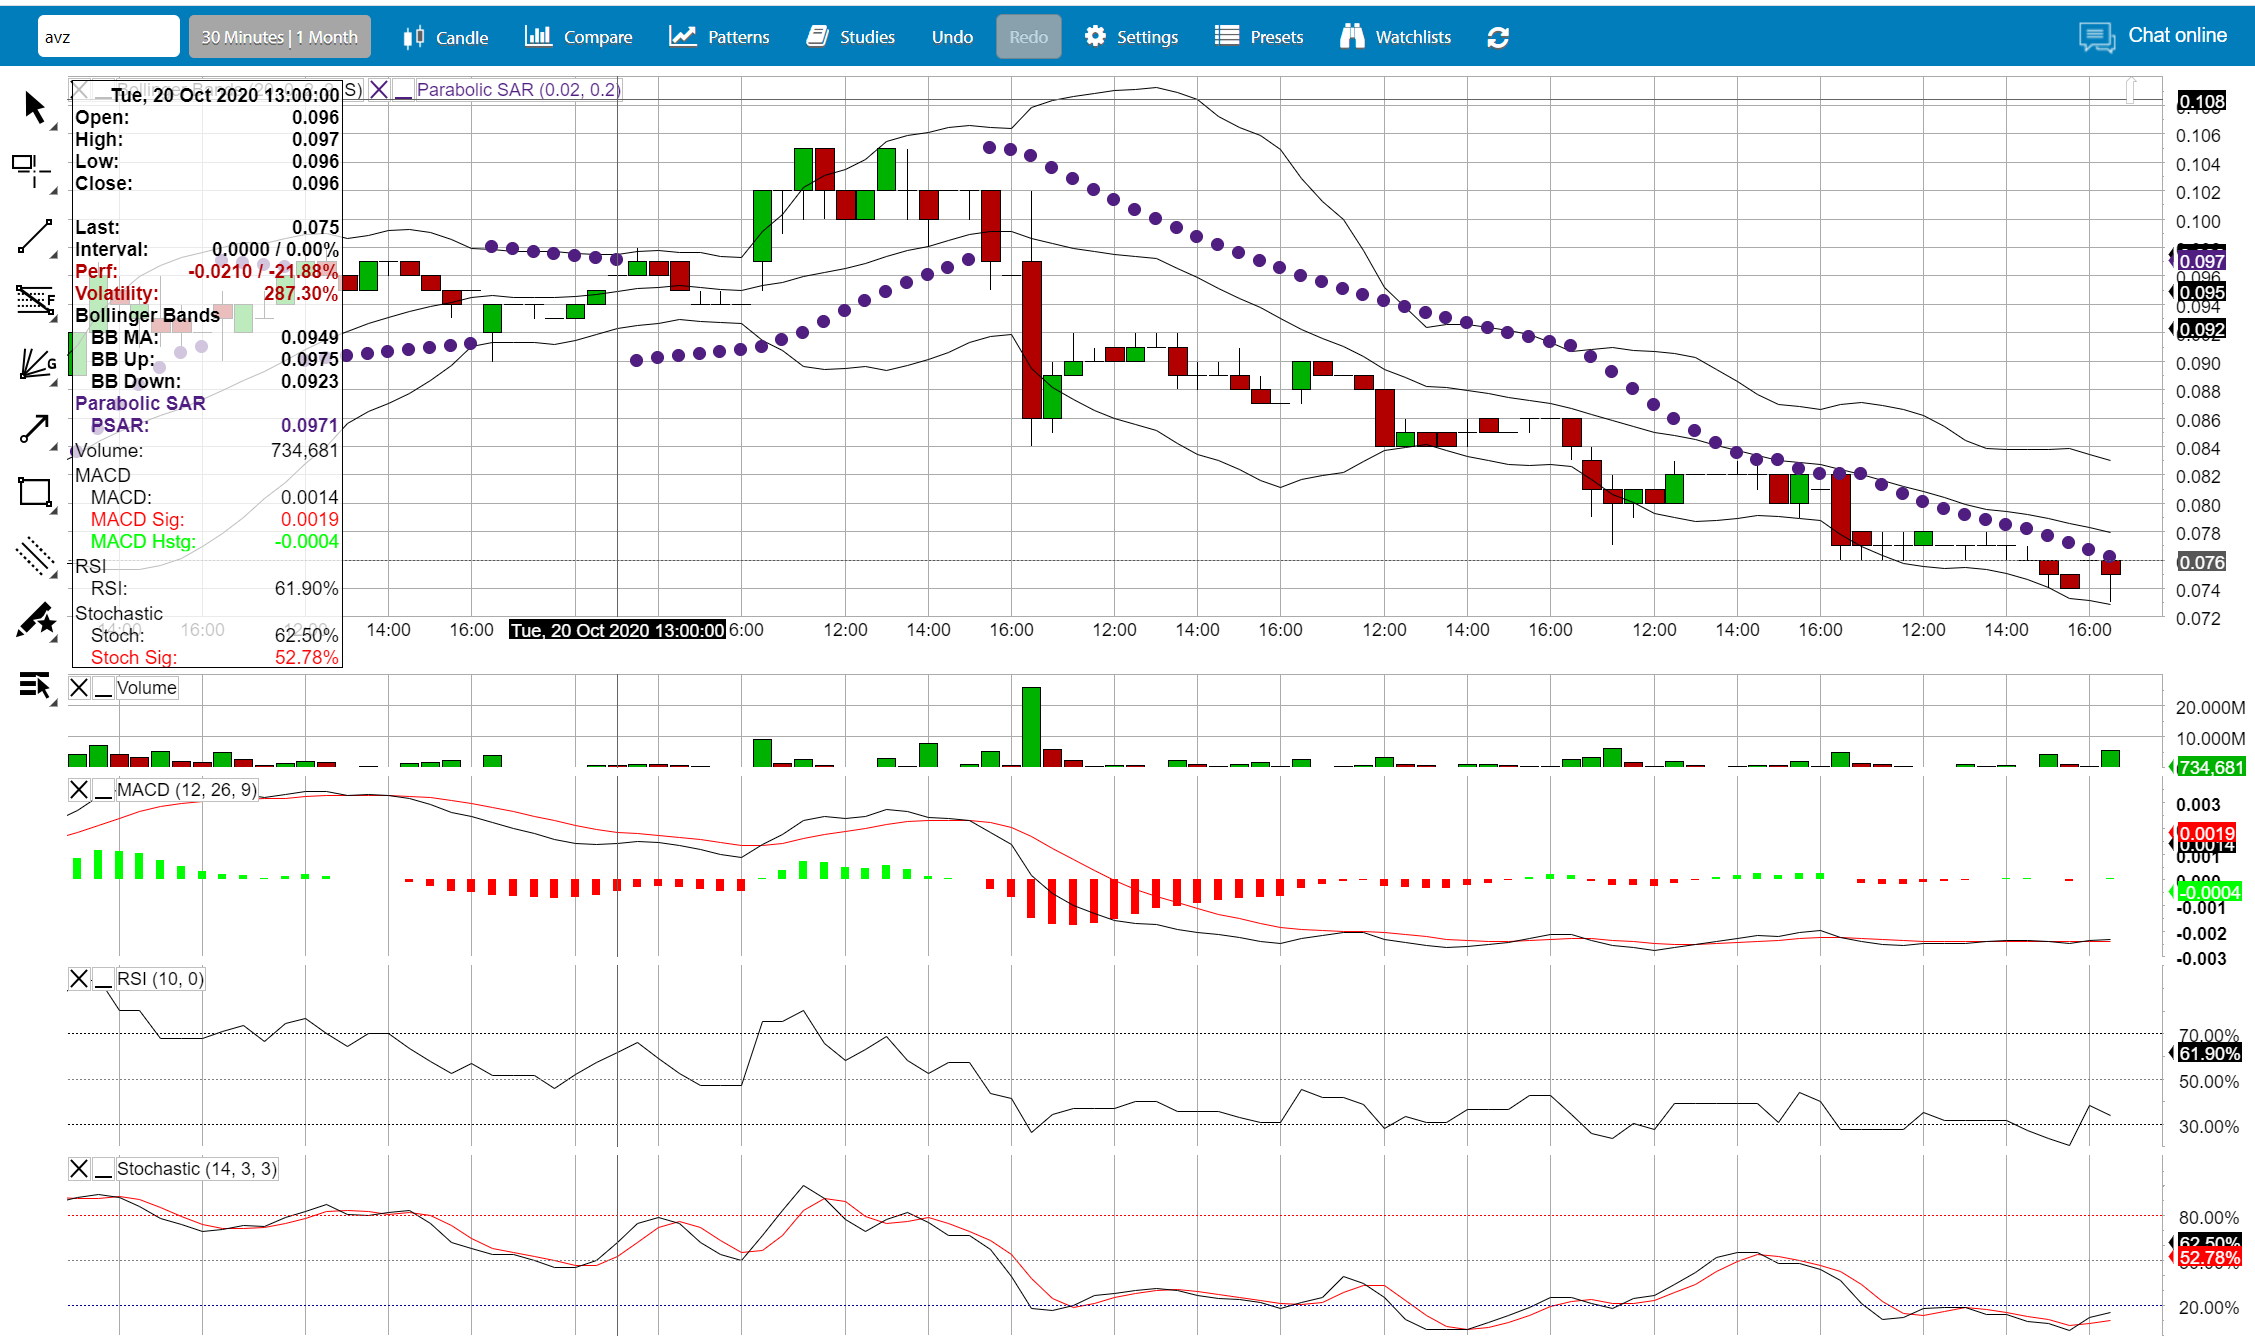The width and height of the screenshot is (2255, 1342).
Task: Open the Watchlists menu
Action: 1395,37
